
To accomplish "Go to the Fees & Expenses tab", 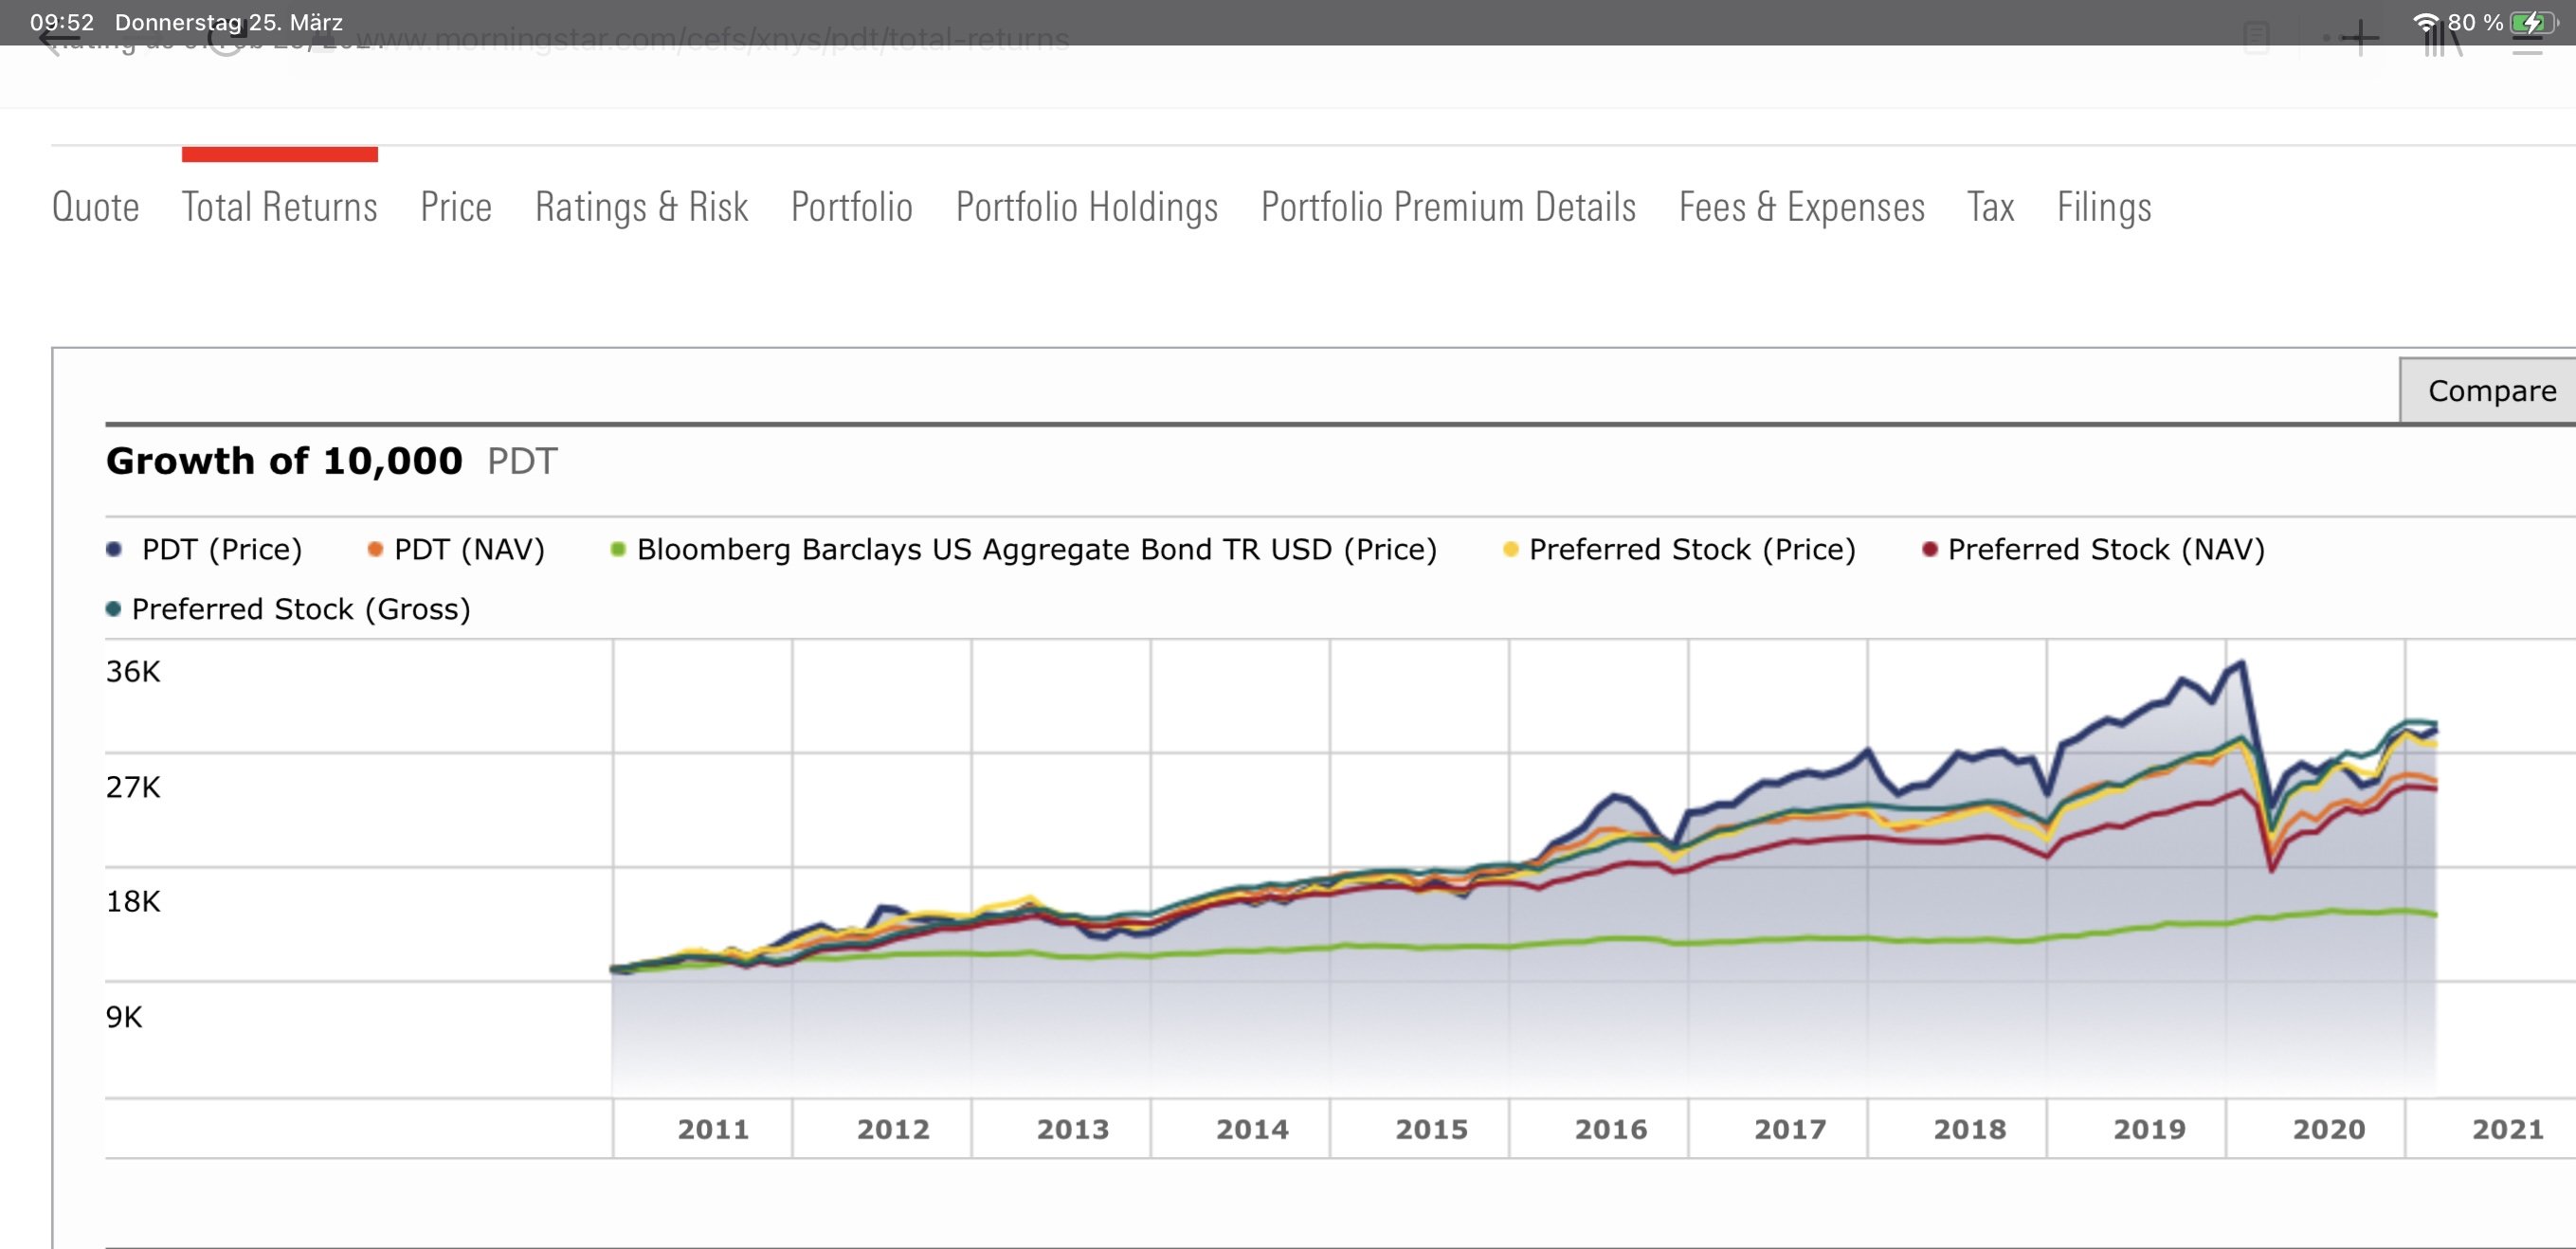I will [x=1801, y=207].
